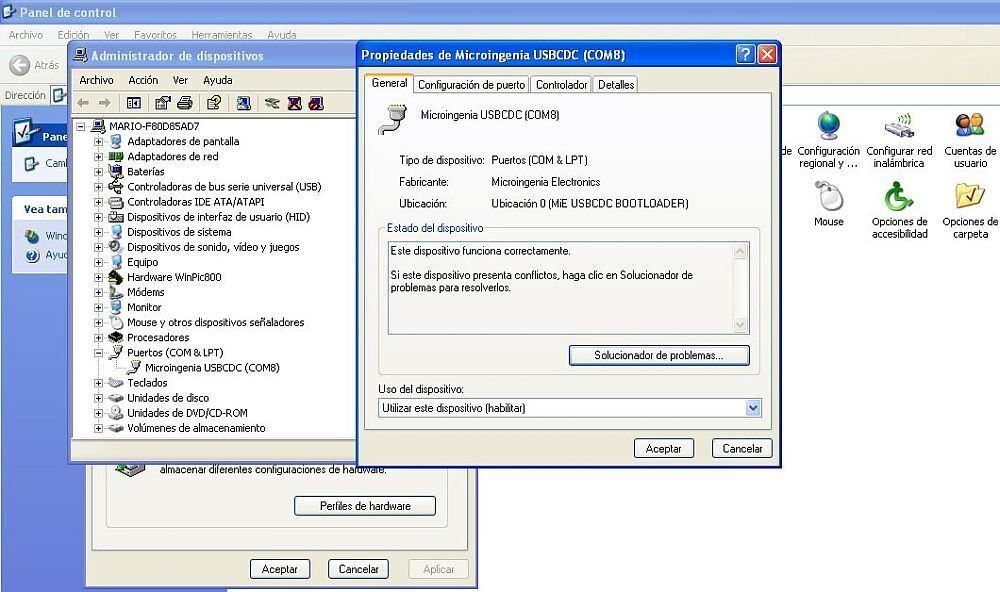Select the MARIO-F80D85AD7 computer root node
Viewport: 1000px width, 592px height.
tap(154, 126)
